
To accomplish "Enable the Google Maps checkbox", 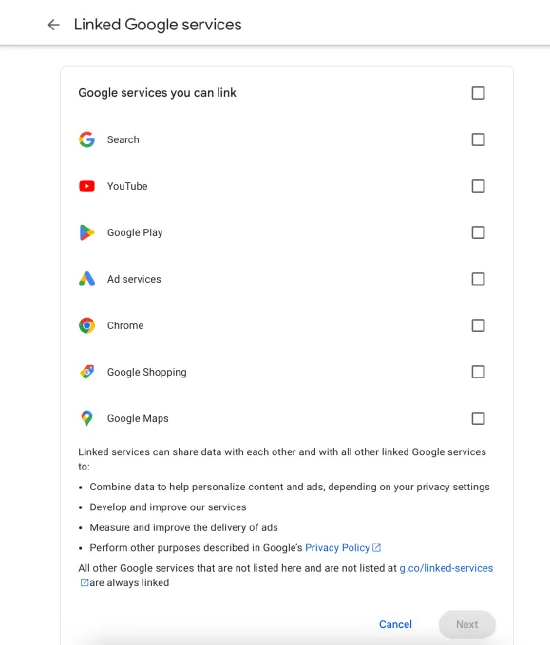I will tap(478, 418).
